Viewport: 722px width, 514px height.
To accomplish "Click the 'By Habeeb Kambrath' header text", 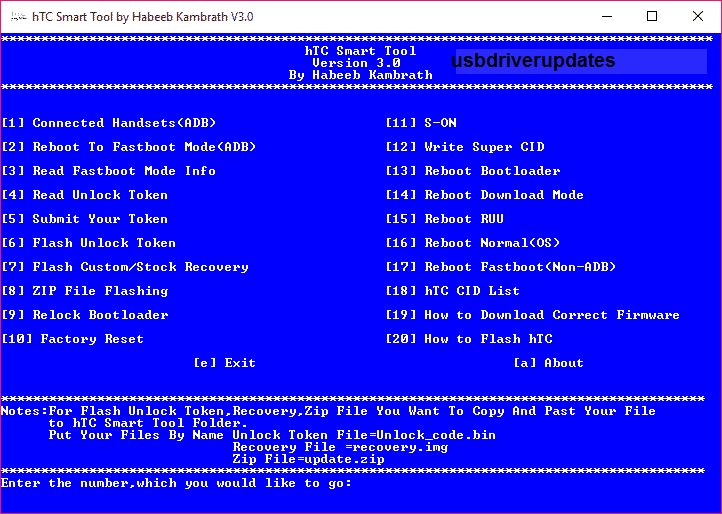I will click(x=361, y=75).
